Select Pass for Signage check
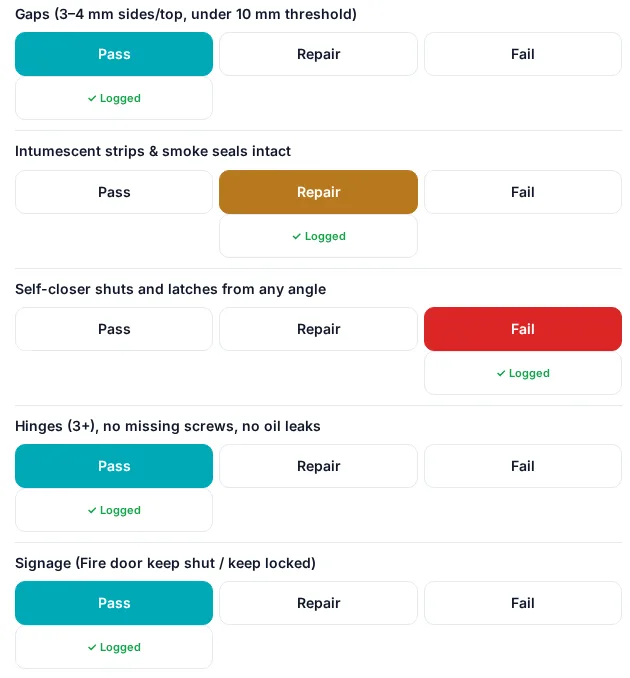The image size is (630, 678). 114,603
